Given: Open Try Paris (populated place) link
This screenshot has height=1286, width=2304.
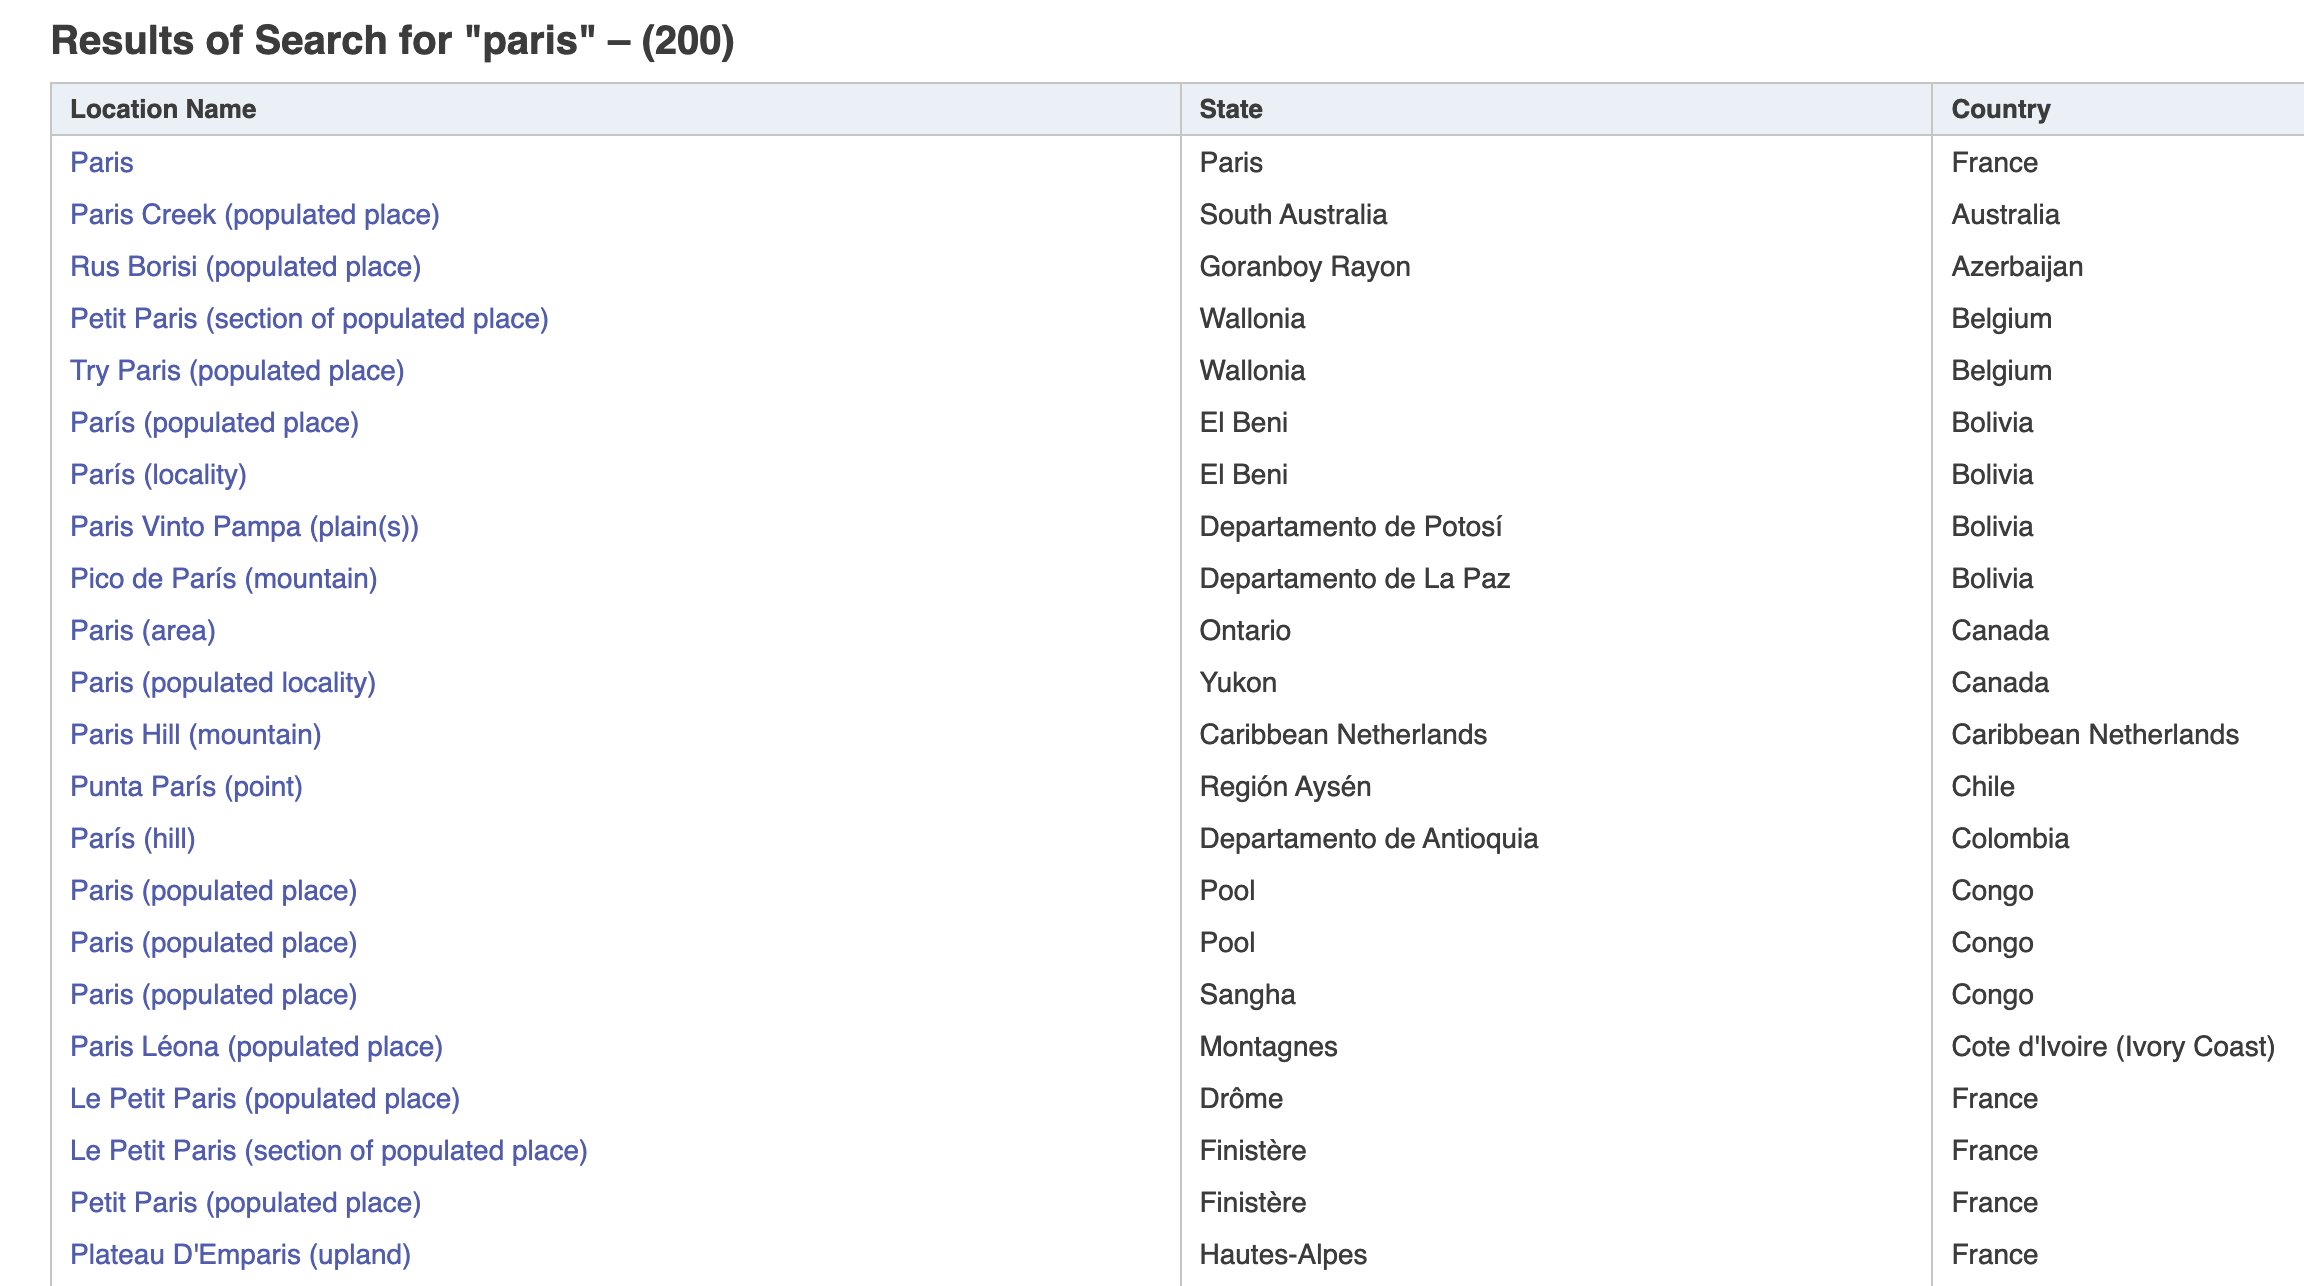Looking at the screenshot, I should [x=237, y=370].
